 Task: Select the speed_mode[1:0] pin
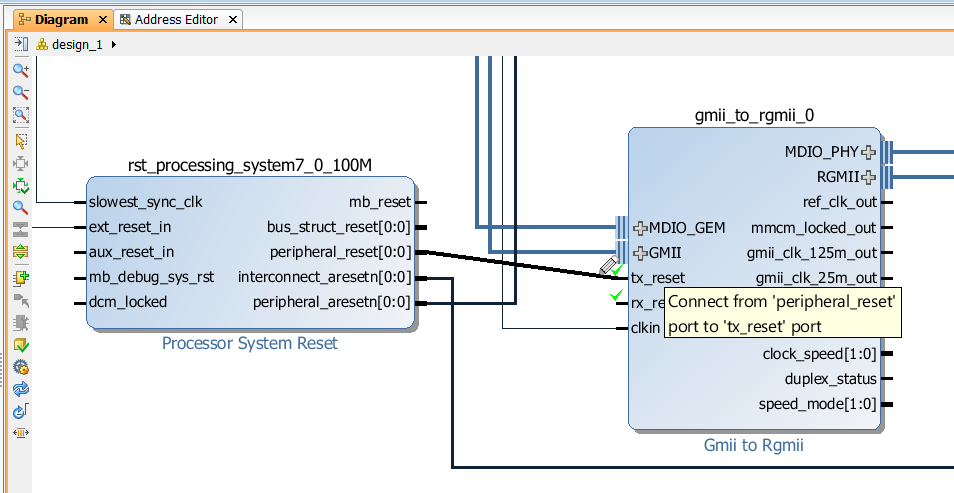[x=818, y=404]
